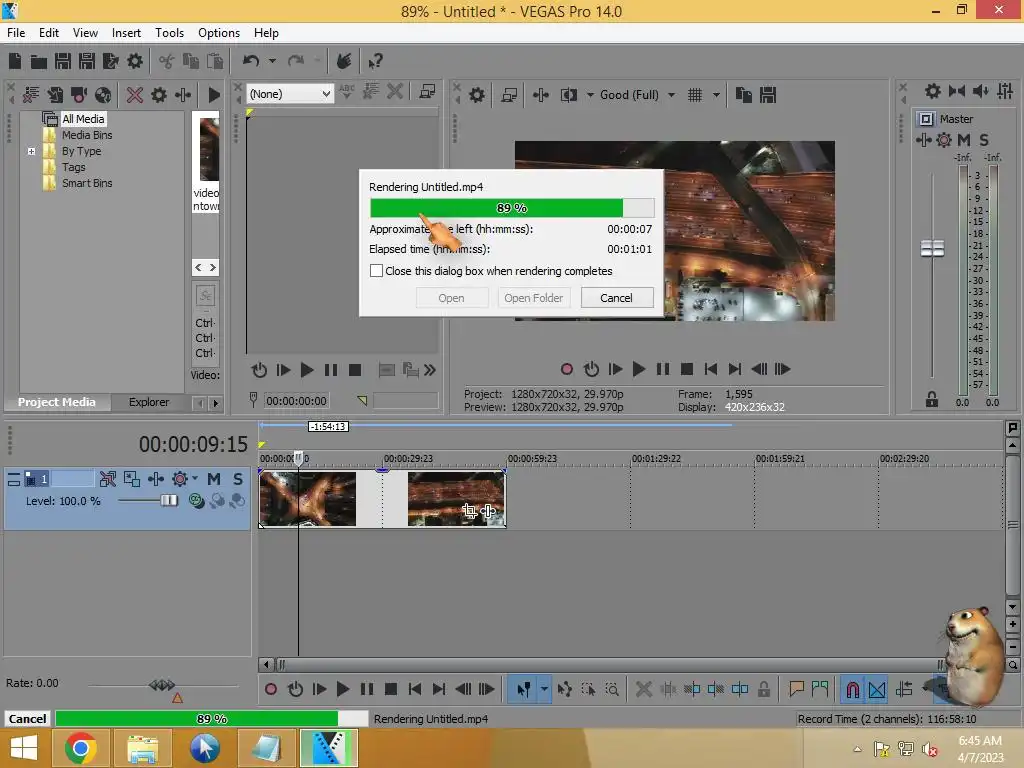Open the Edit menu
This screenshot has width=1024, height=768.
pyautogui.click(x=49, y=33)
